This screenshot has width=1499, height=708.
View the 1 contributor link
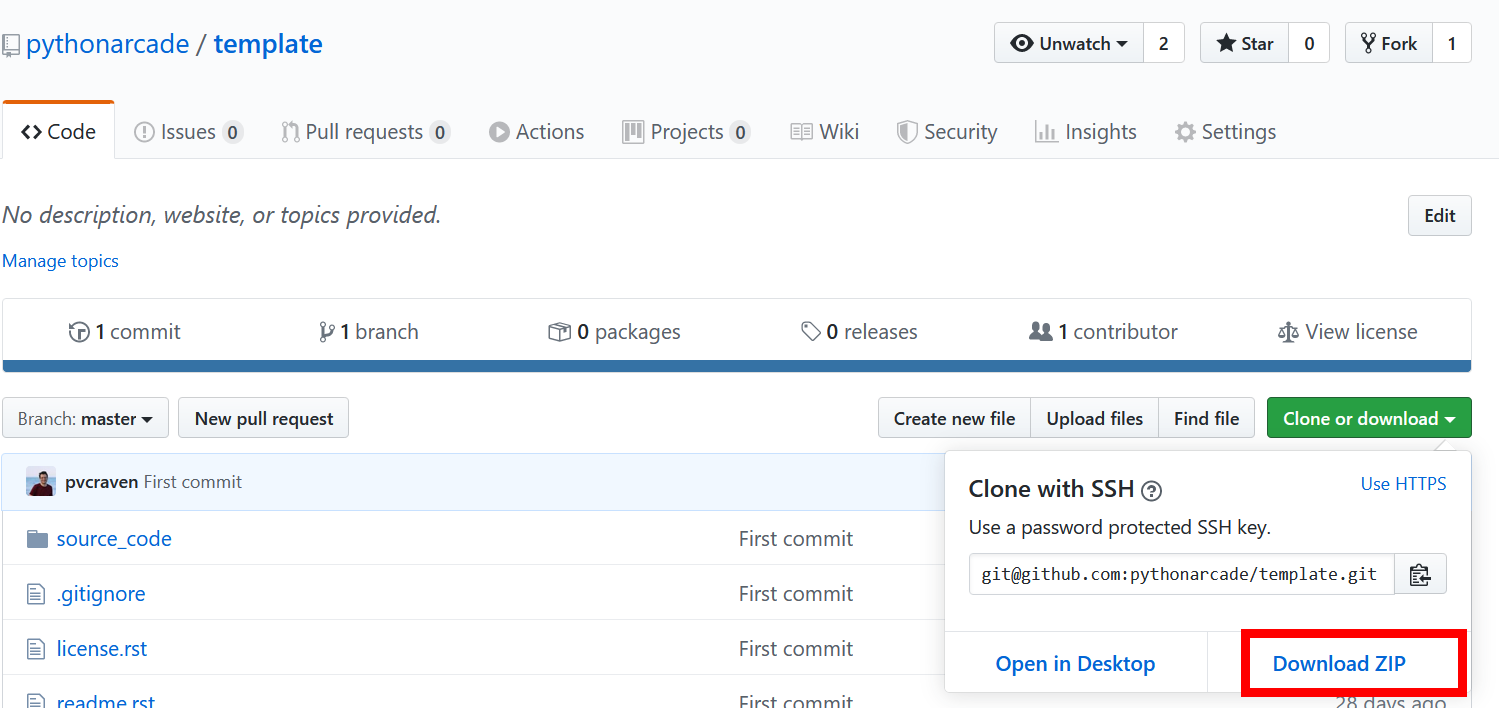(1103, 332)
